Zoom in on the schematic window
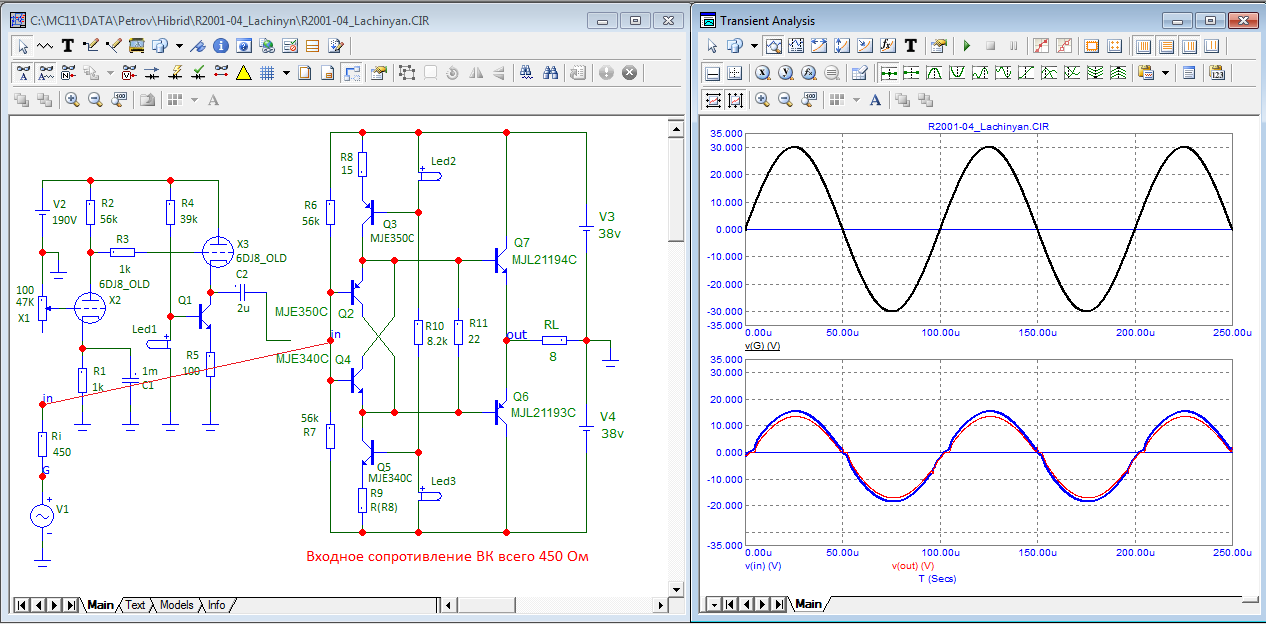 (72, 99)
